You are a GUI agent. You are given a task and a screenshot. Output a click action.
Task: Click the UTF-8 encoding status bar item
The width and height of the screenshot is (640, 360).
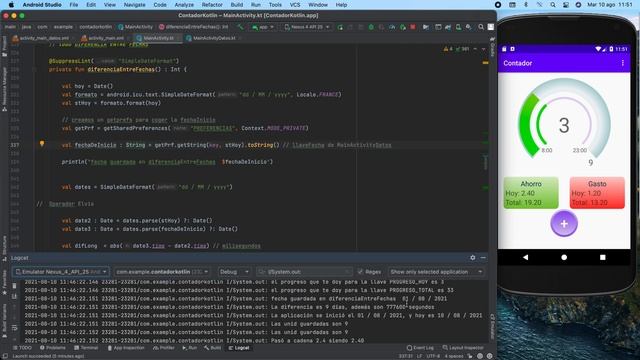tap(433, 356)
